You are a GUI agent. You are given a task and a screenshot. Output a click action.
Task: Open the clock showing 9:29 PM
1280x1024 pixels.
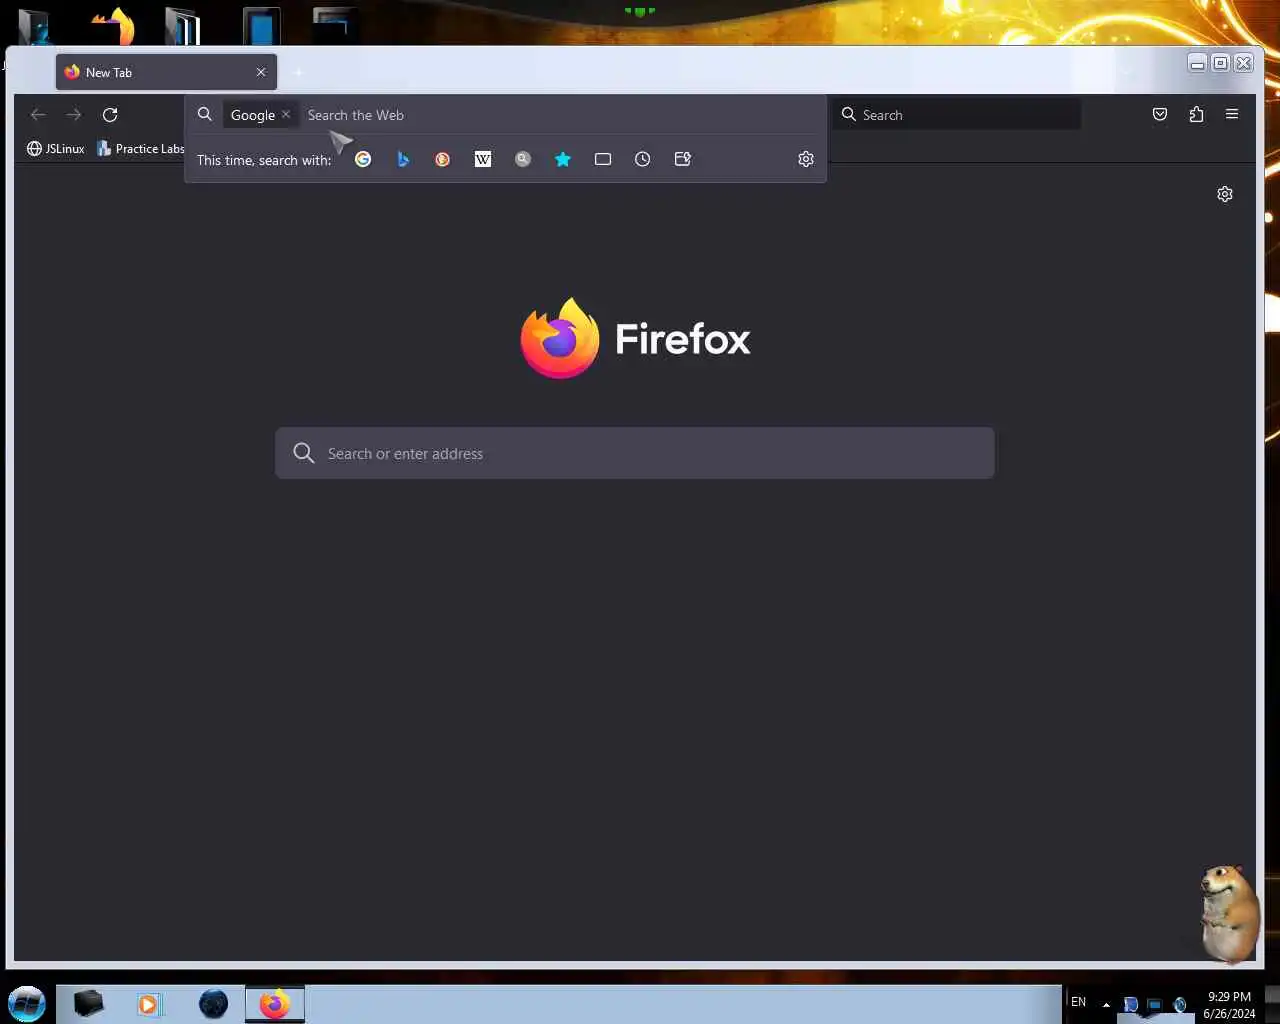coord(1229,1005)
